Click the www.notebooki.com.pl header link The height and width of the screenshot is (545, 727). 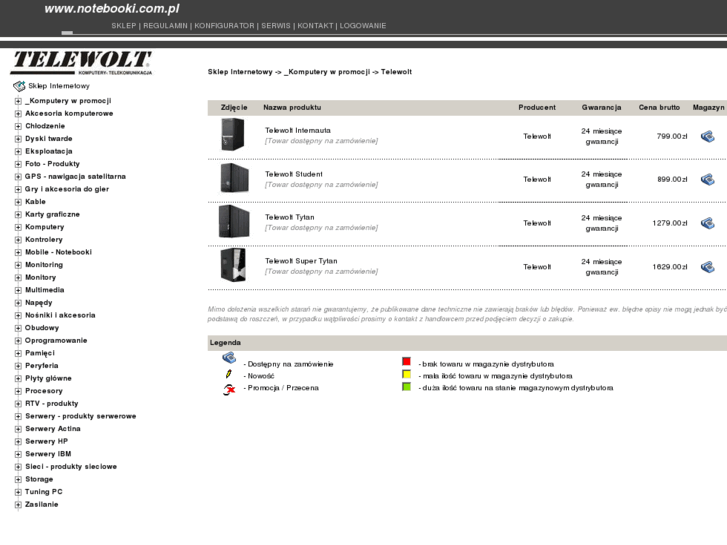[112, 9]
